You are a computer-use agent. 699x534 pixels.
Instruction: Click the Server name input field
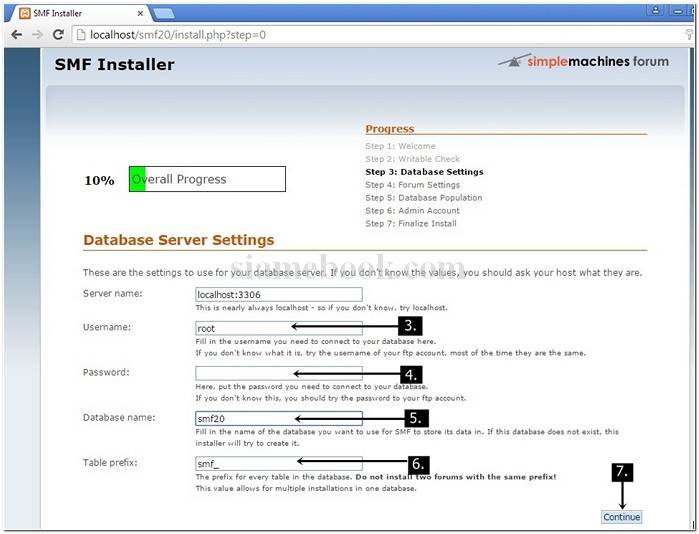tap(279, 294)
